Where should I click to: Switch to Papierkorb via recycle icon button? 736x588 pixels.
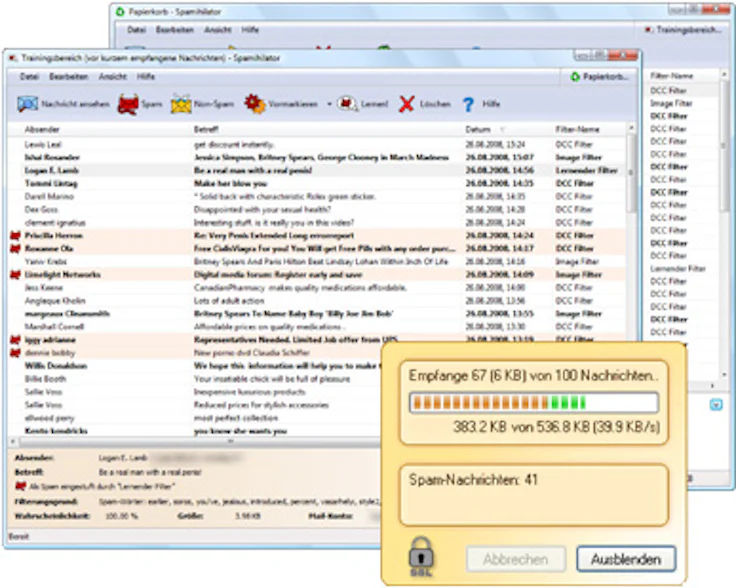[x=598, y=76]
